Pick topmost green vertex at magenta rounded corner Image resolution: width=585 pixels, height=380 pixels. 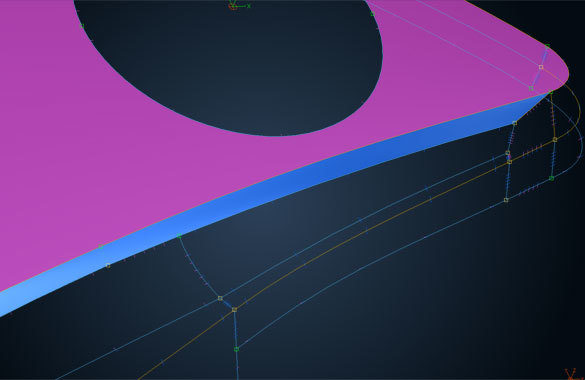[x=547, y=46]
